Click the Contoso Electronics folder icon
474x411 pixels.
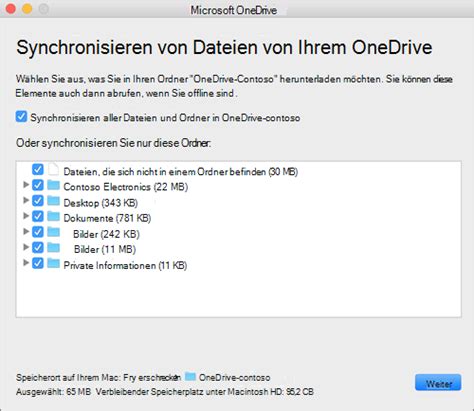pyautogui.click(x=53, y=185)
